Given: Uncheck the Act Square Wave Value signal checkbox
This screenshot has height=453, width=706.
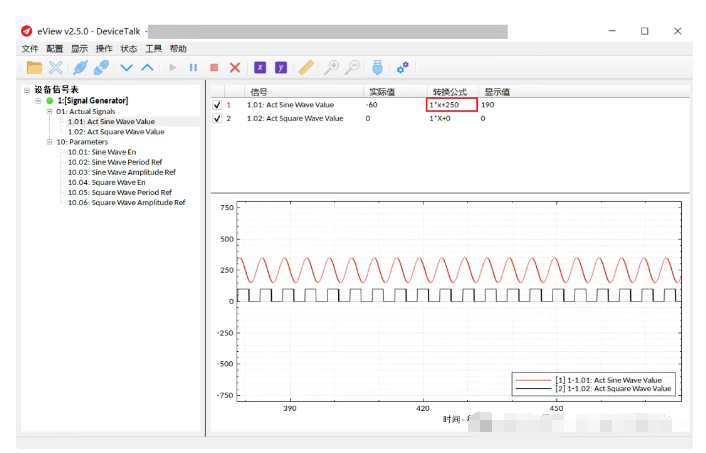Looking at the screenshot, I should point(217,118).
